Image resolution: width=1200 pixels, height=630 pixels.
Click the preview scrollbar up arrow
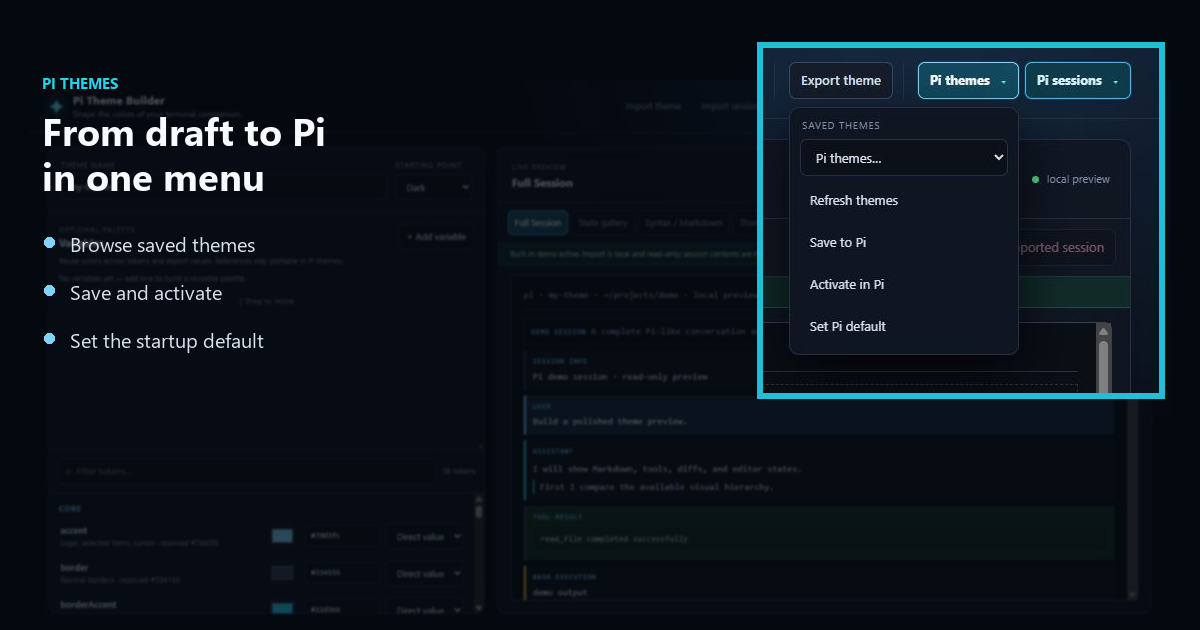coord(1104,331)
